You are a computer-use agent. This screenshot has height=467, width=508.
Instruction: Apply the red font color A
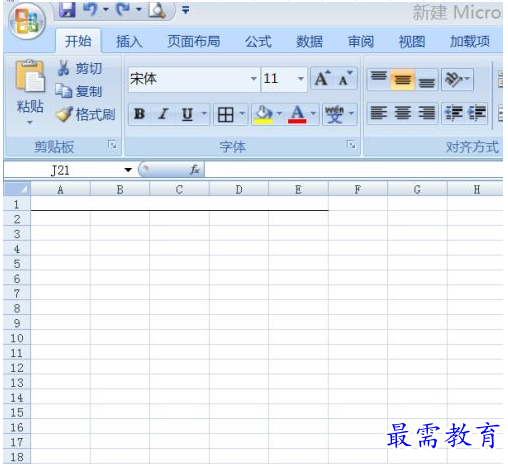coord(297,114)
